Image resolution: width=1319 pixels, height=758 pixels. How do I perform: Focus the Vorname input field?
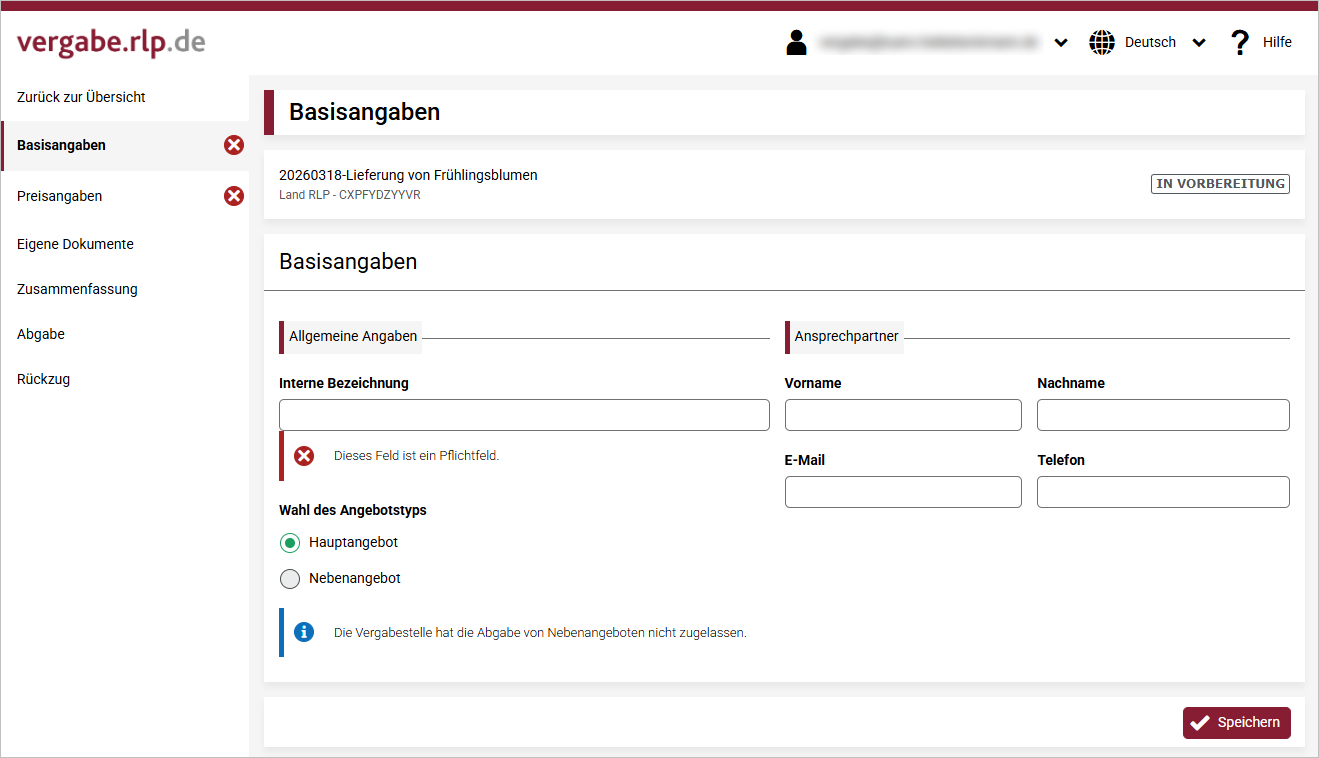click(x=903, y=415)
